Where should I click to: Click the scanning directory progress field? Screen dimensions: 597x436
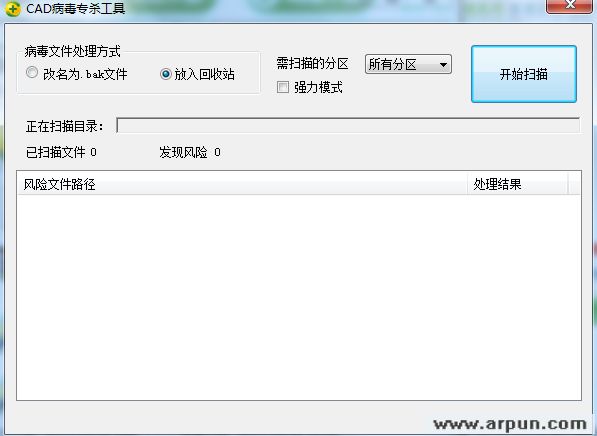click(348, 125)
